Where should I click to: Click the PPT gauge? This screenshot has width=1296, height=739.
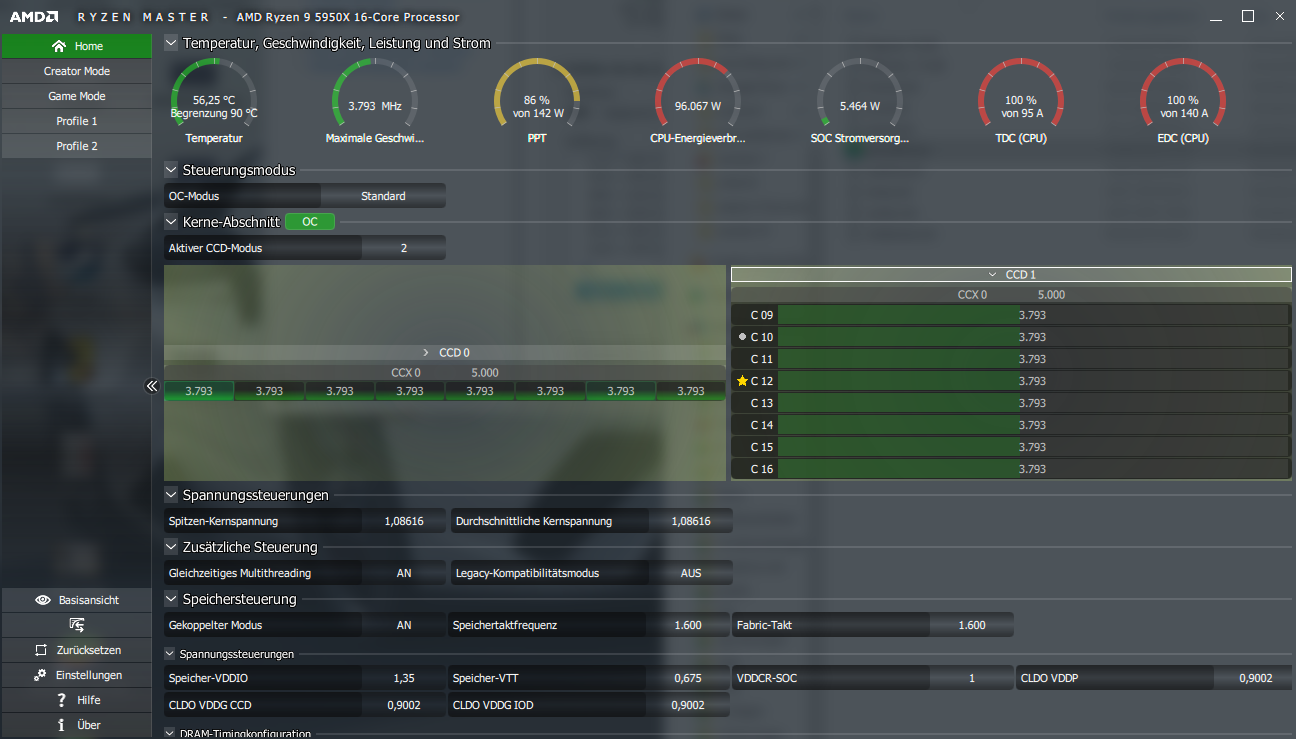(x=537, y=100)
